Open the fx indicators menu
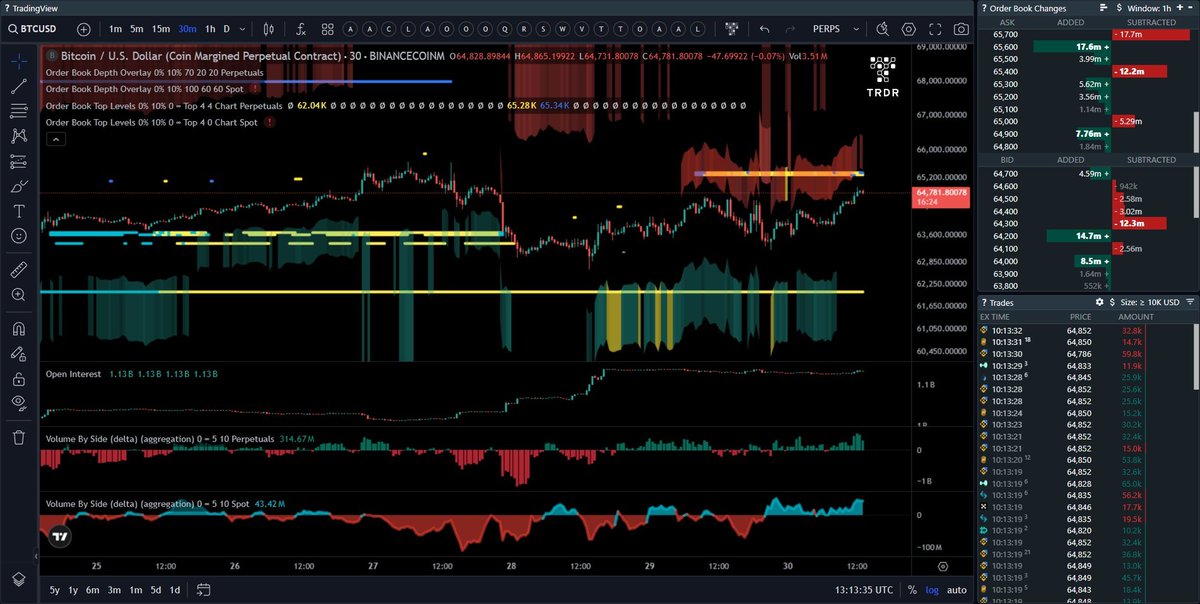 pos(301,29)
